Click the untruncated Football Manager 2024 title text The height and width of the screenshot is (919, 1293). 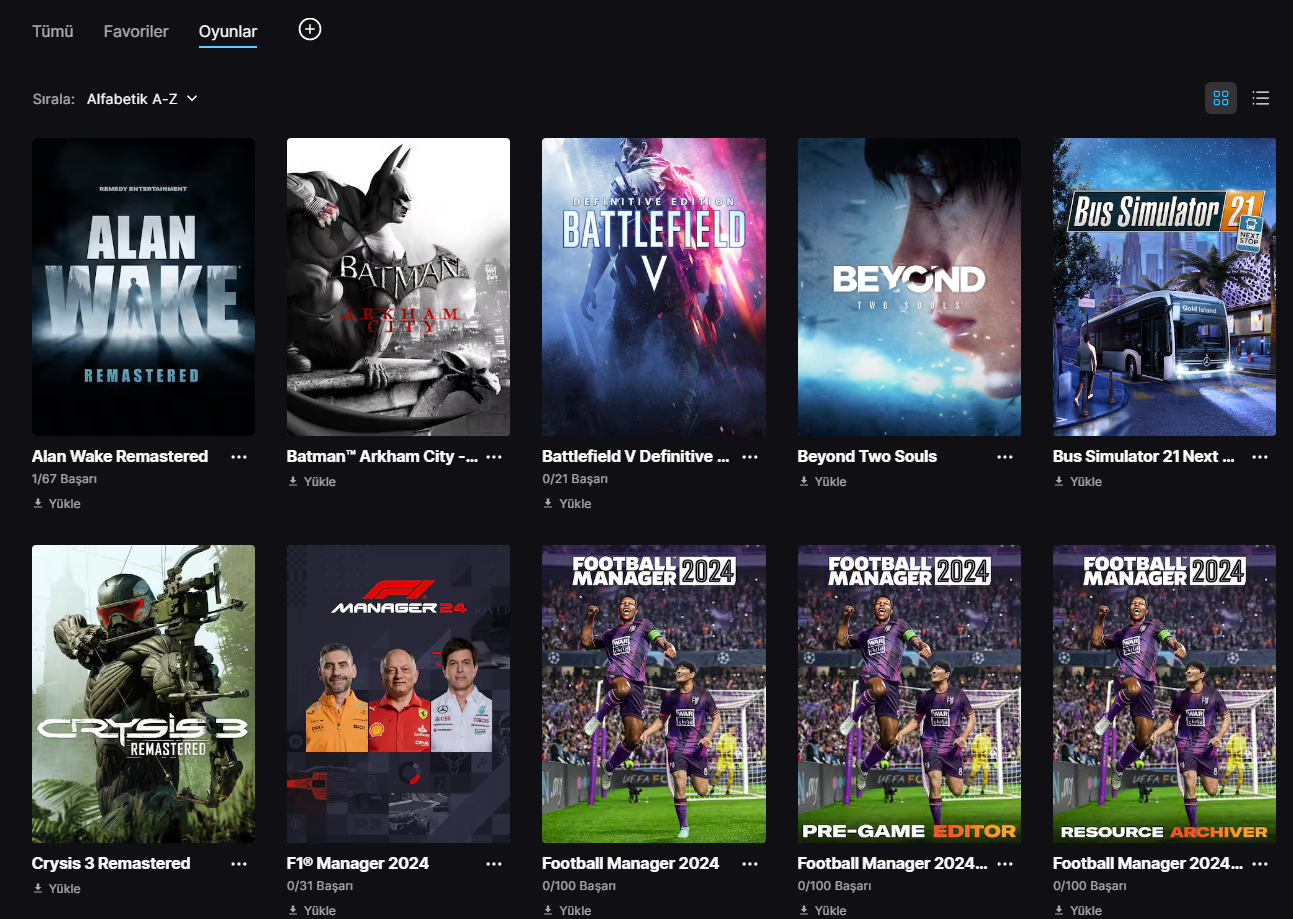tap(631, 863)
